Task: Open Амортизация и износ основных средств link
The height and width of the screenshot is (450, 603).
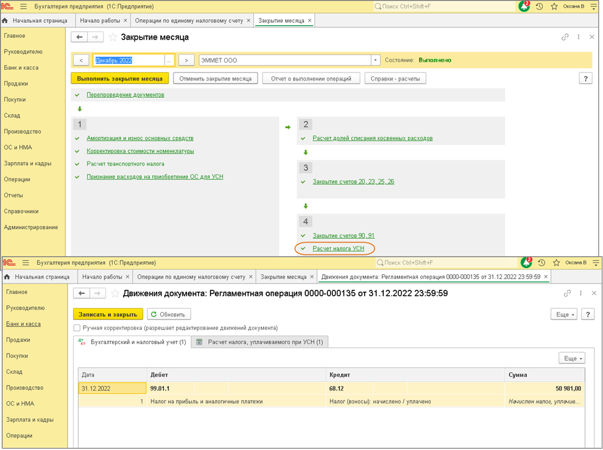Action: tap(140, 138)
